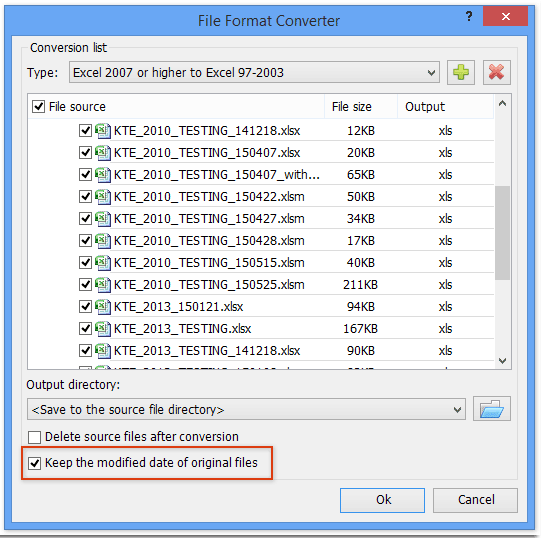Uncheck KTE_2010_TESTING_150407_with... checkbox
Image resolution: width=543 pixels, height=538 pixels.
click(x=85, y=175)
